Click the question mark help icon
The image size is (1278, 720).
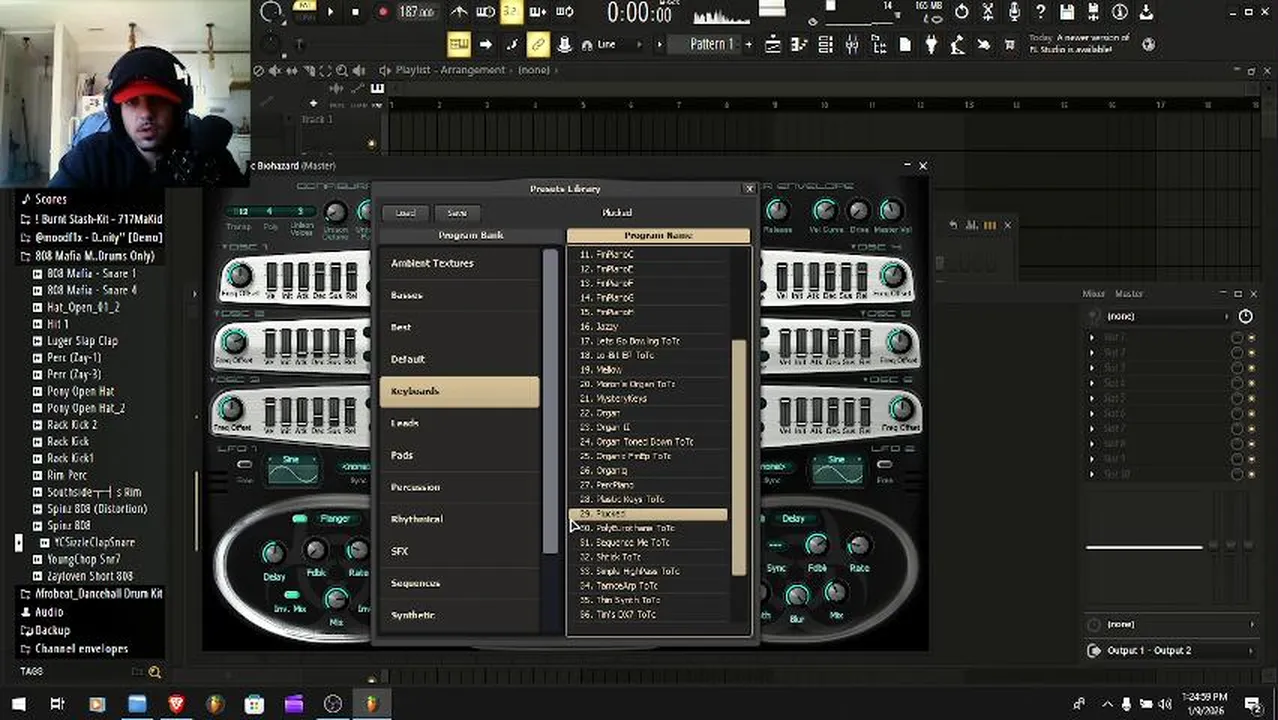pos(1041,12)
